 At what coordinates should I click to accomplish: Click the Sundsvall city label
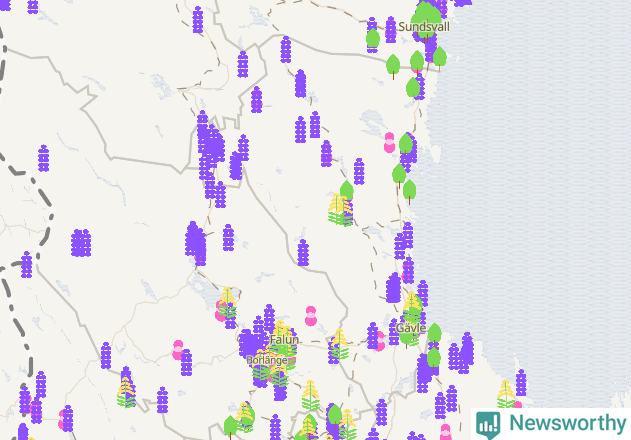point(424,27)
